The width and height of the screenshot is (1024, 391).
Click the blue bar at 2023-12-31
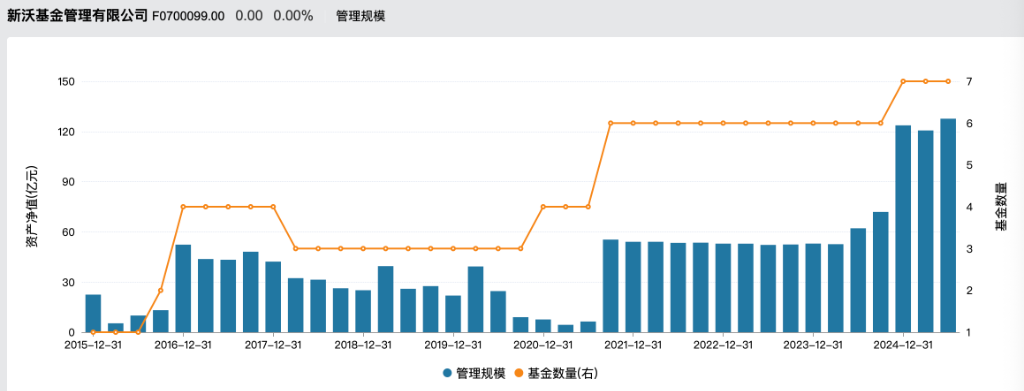[813, 288]
